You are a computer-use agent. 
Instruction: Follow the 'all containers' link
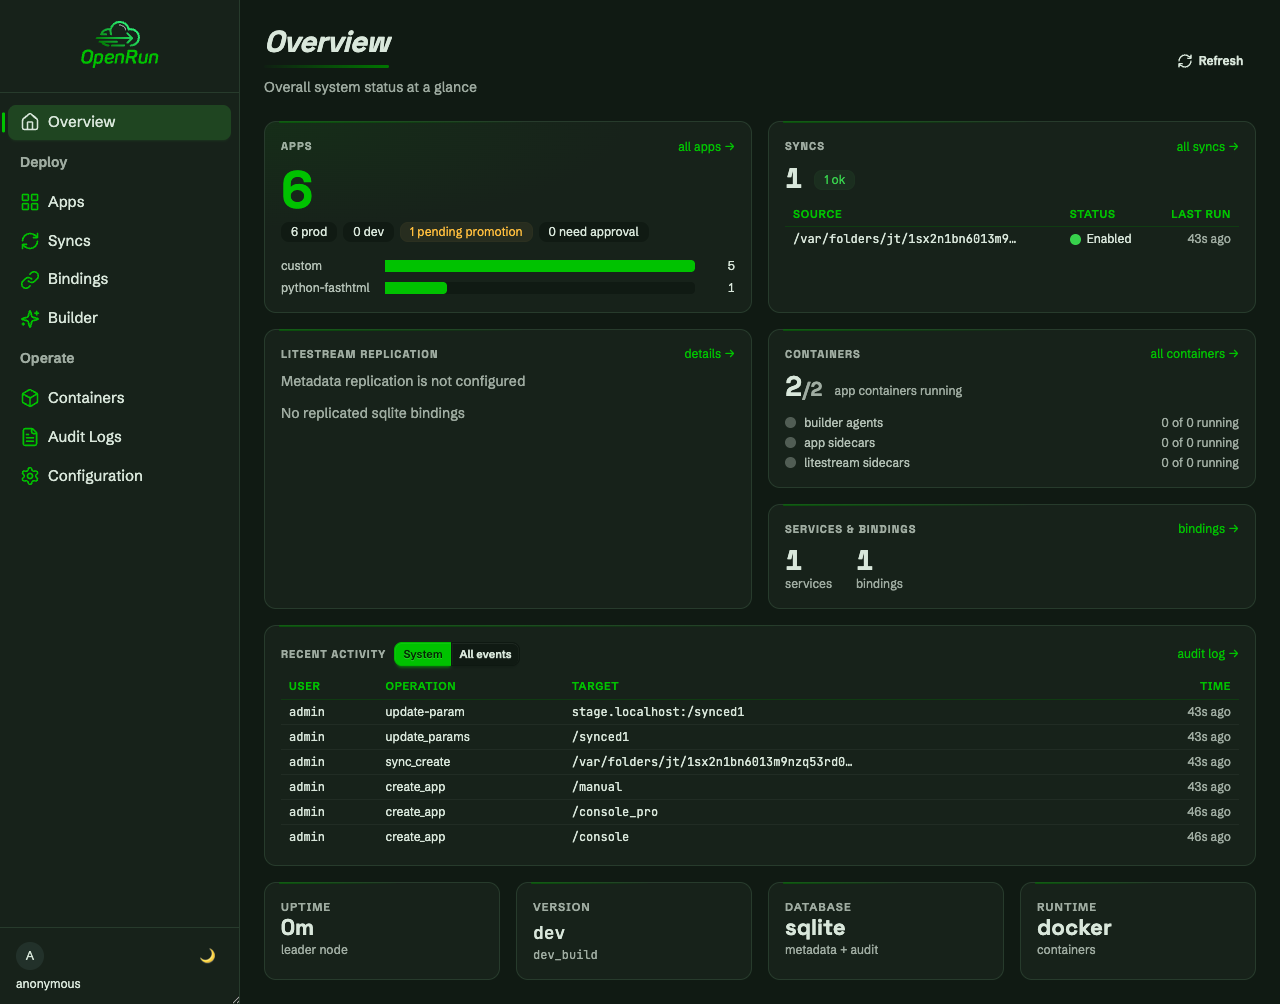click(1194, 354)
